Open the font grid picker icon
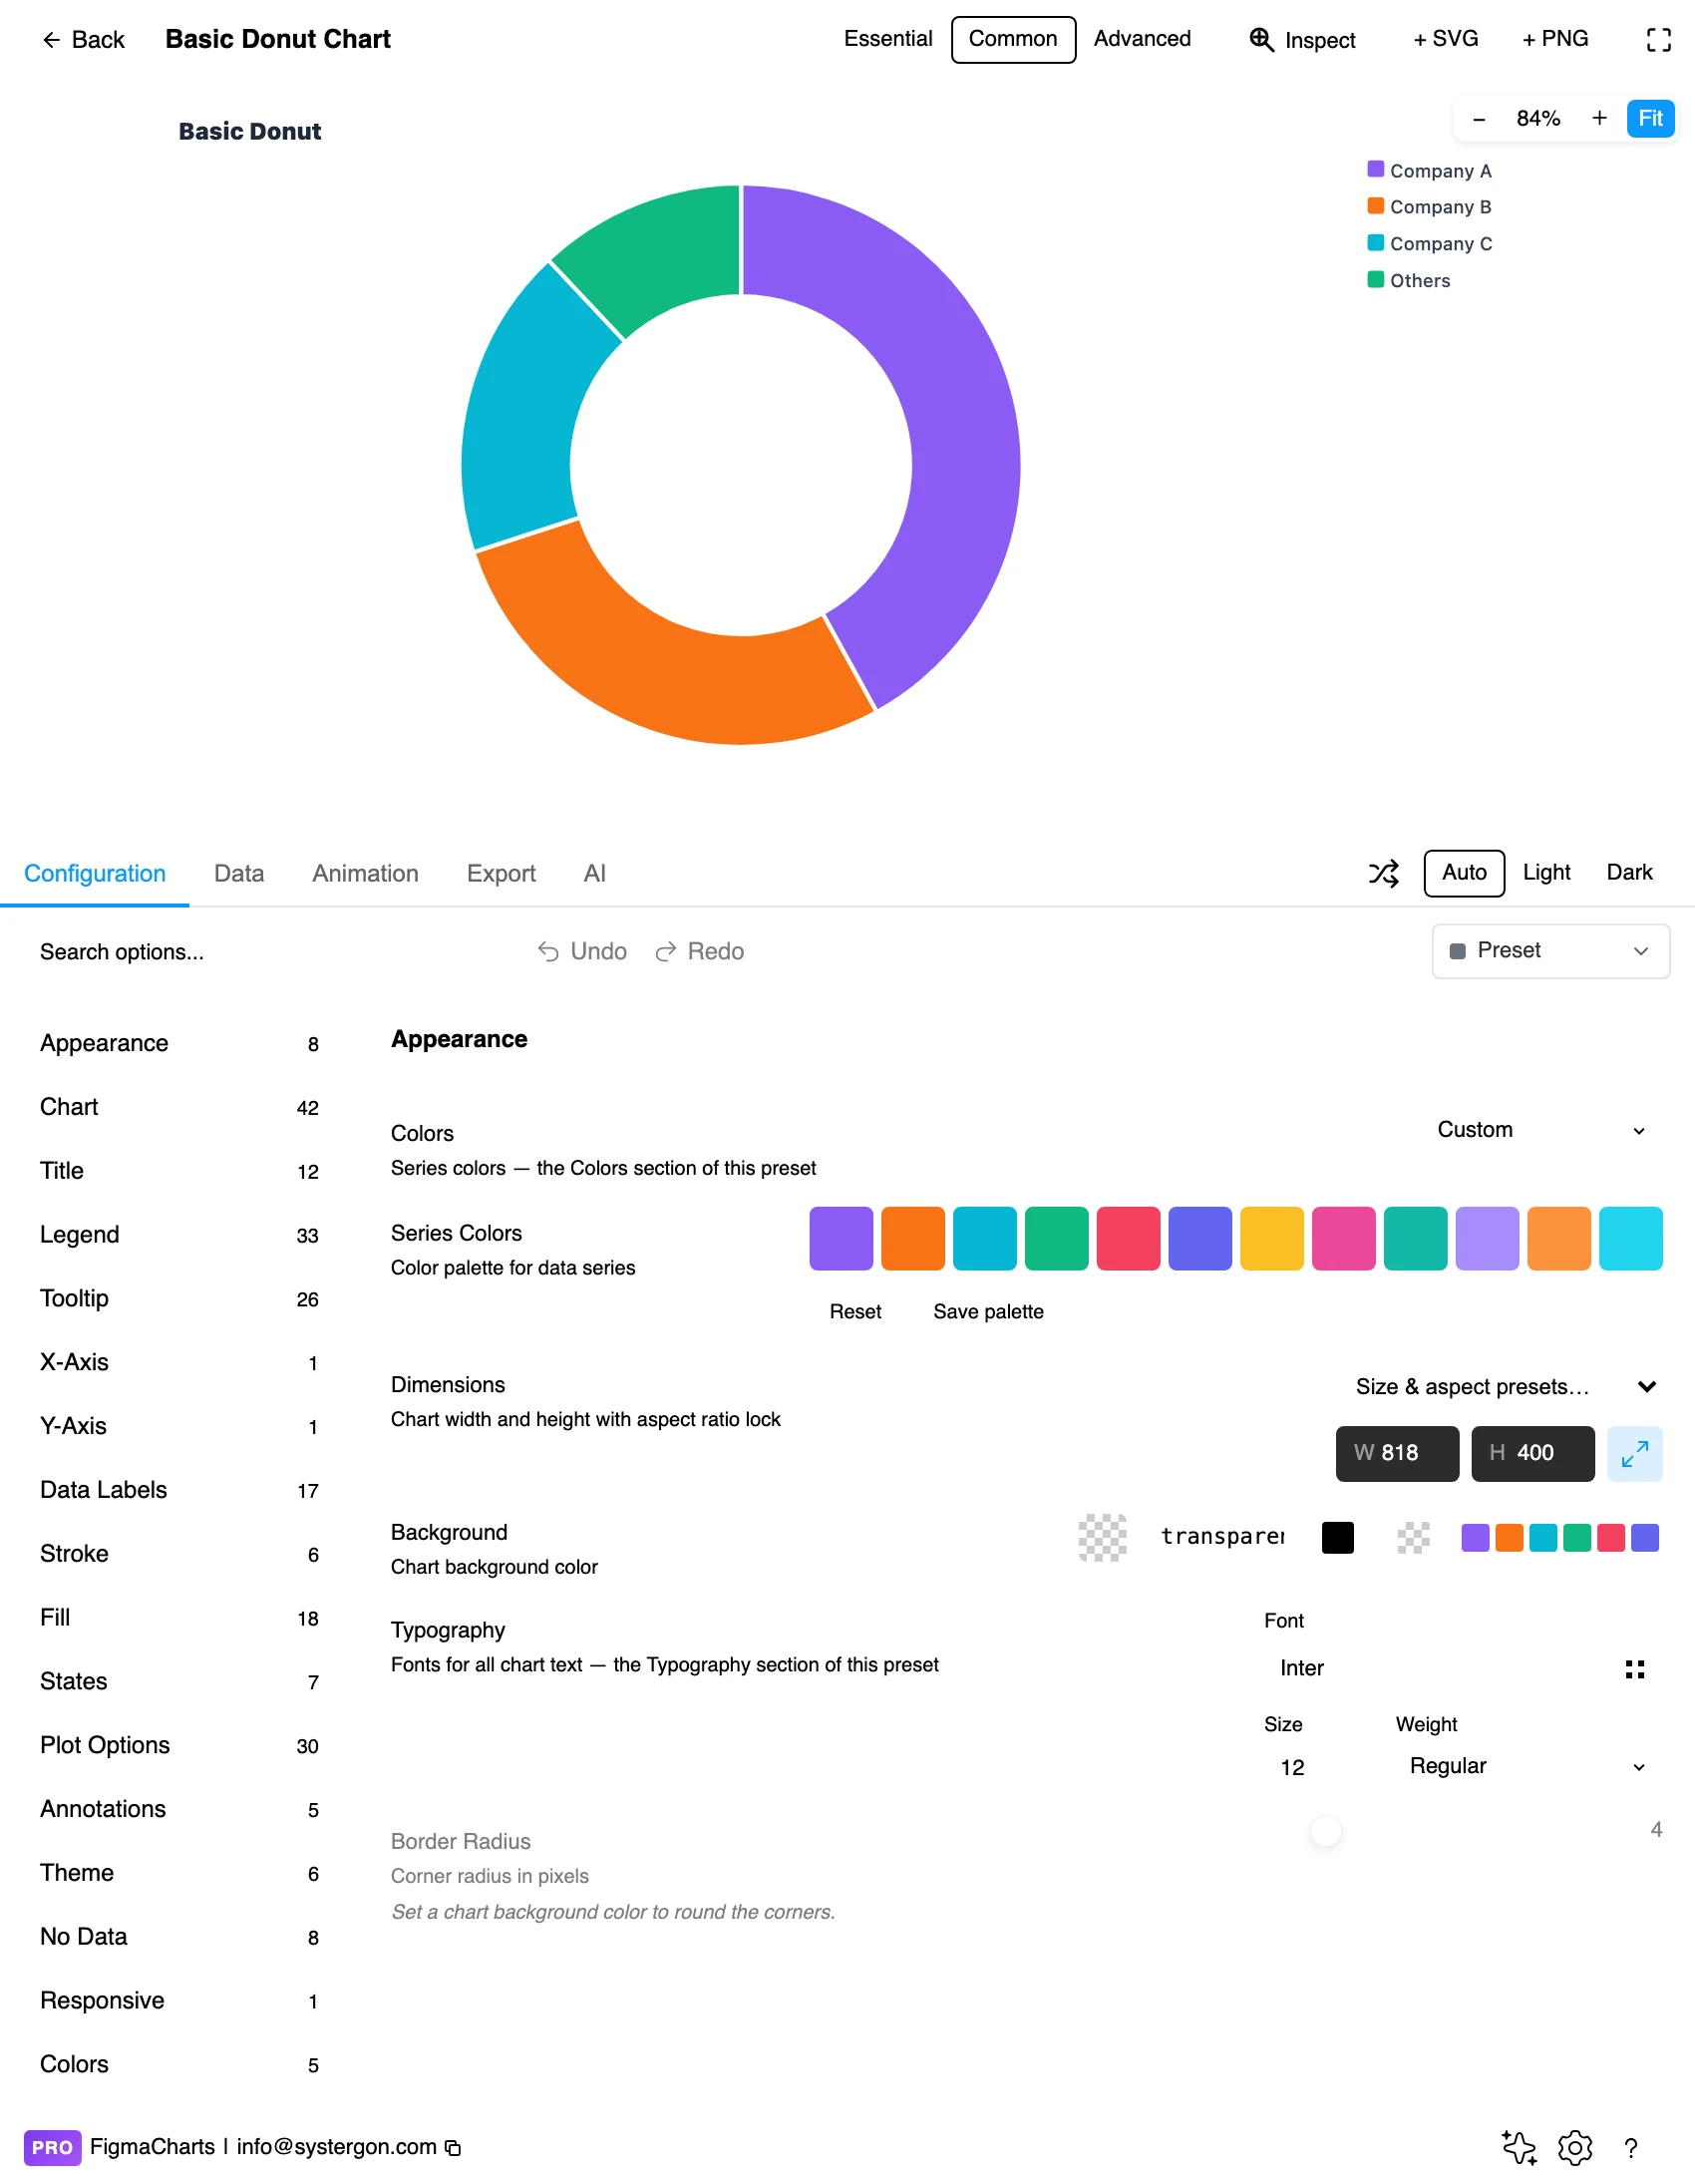The height and width of the screenshot is (2184, 1695). tap(1634, 1669)
